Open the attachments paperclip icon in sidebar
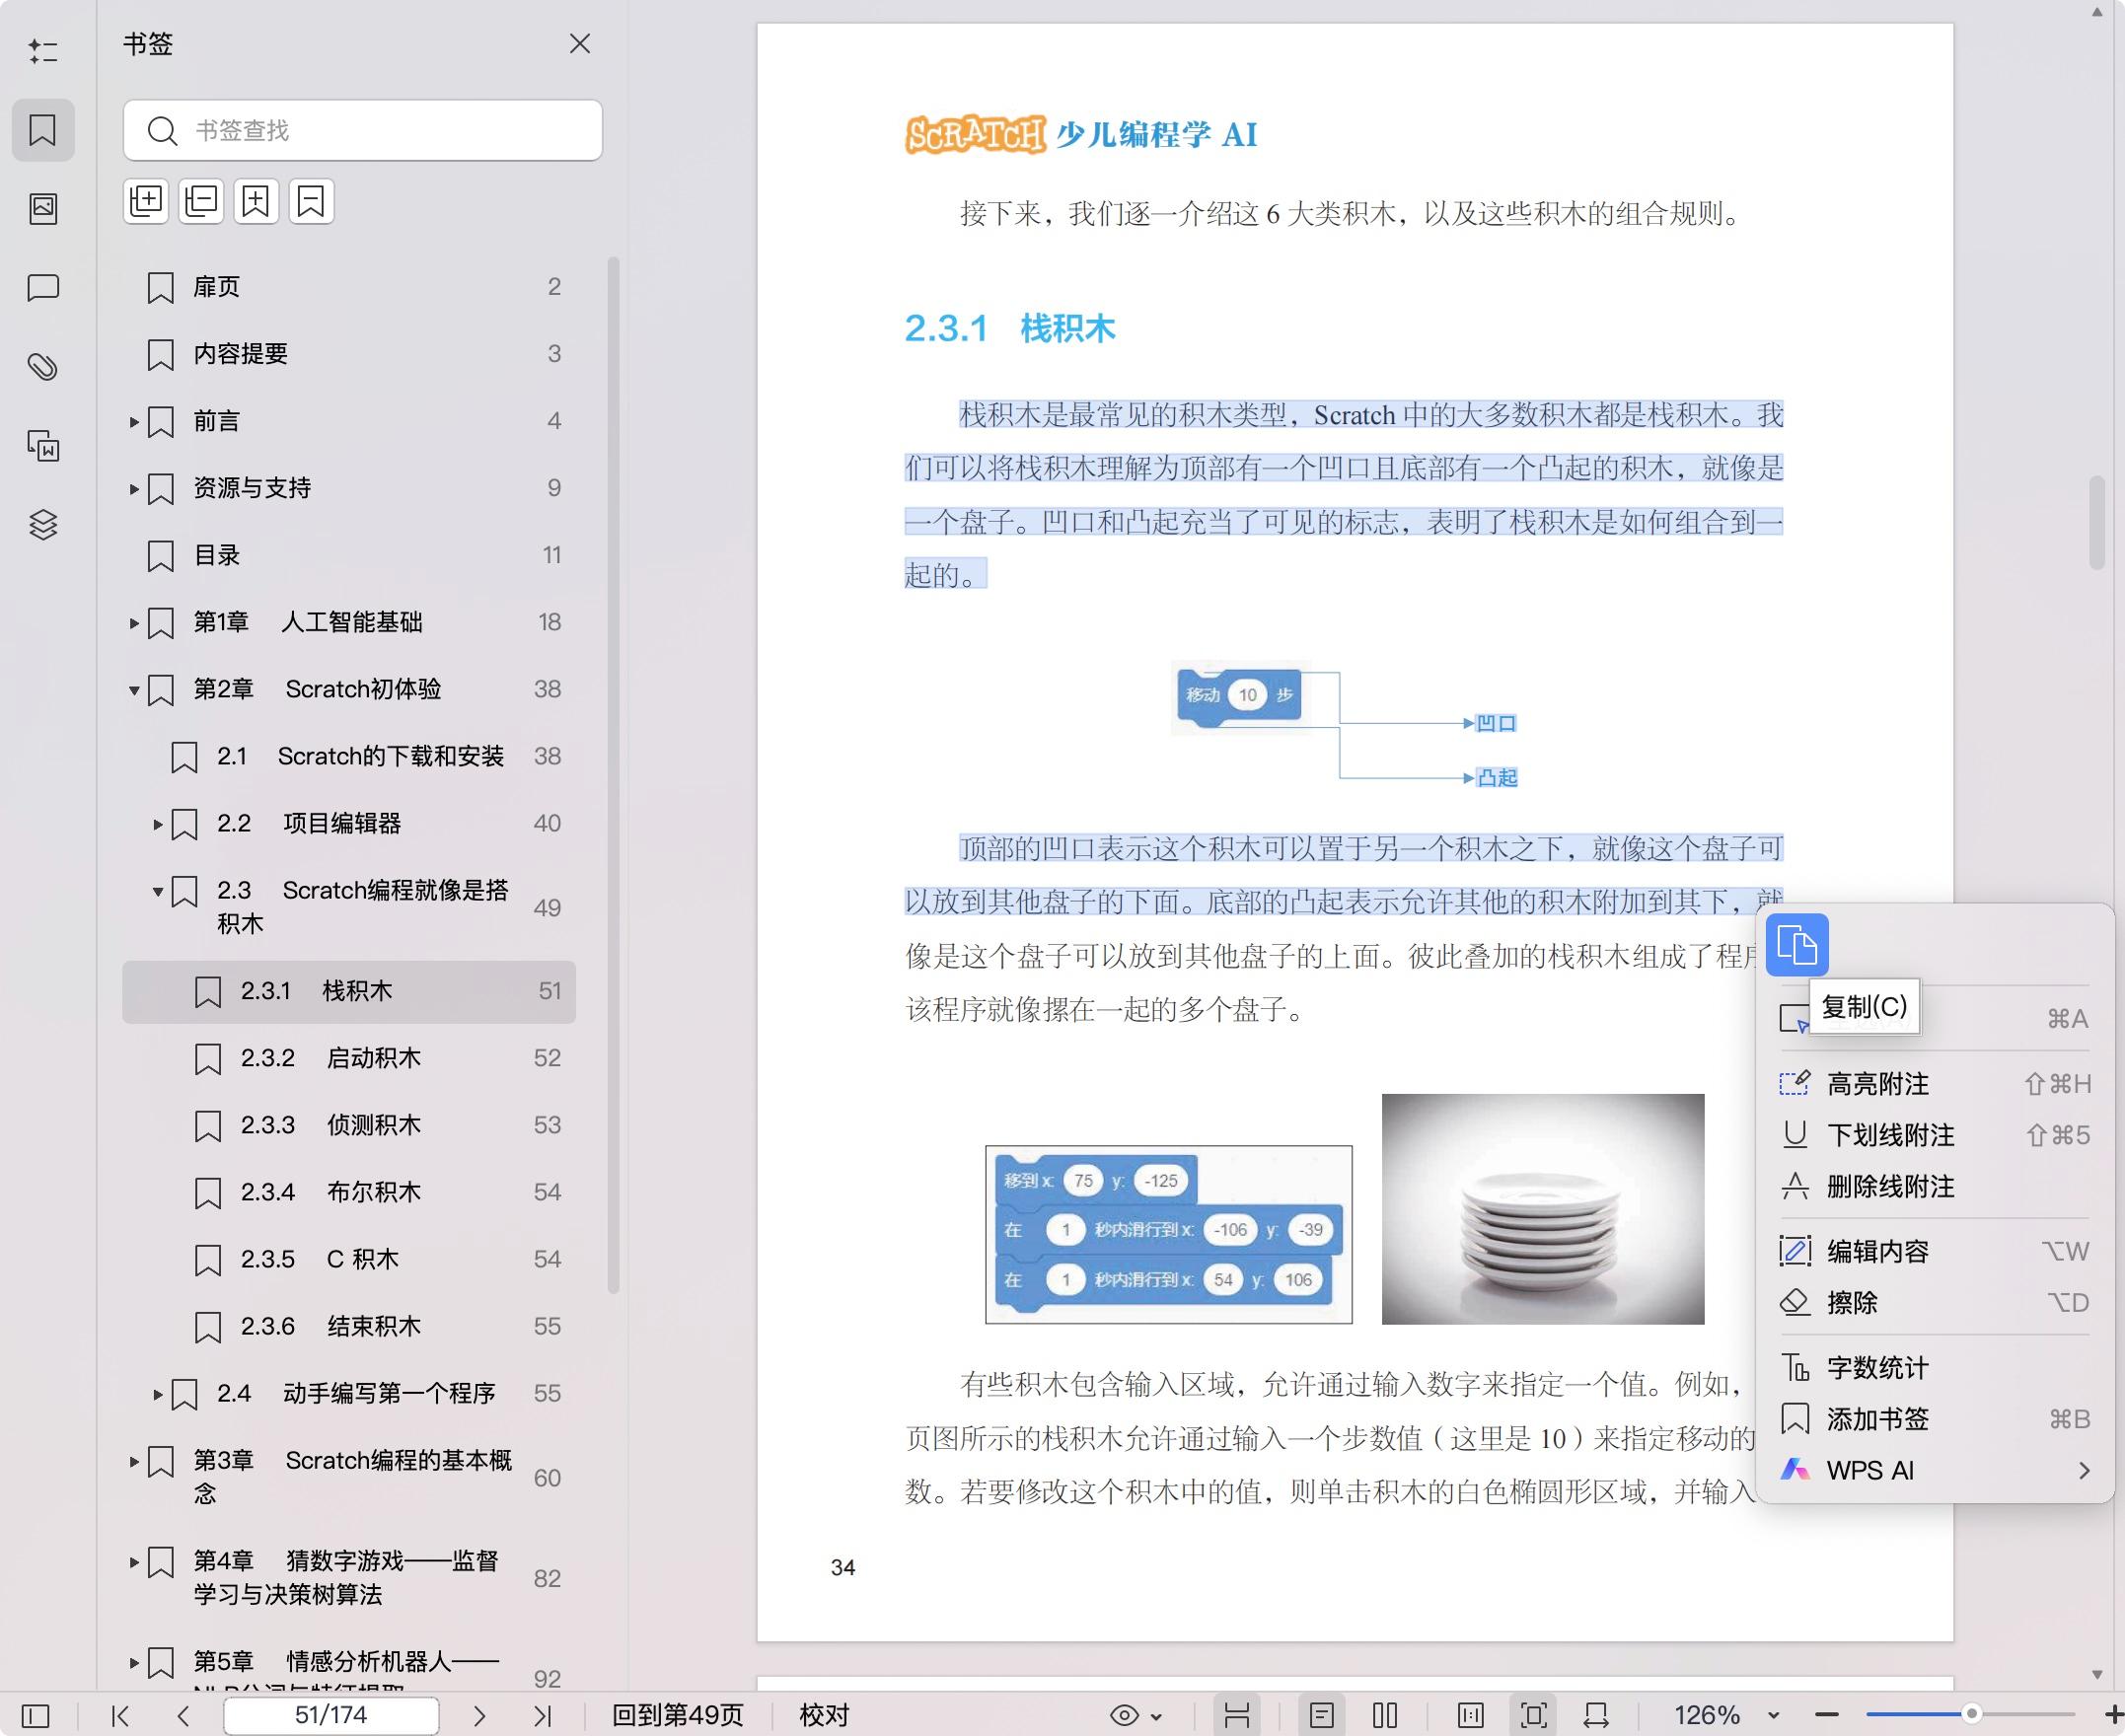 (x=43, y=367)
